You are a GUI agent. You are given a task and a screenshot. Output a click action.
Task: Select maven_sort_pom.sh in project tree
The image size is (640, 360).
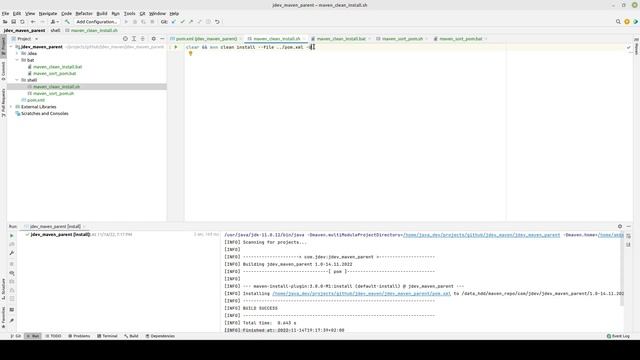point(53,93)
